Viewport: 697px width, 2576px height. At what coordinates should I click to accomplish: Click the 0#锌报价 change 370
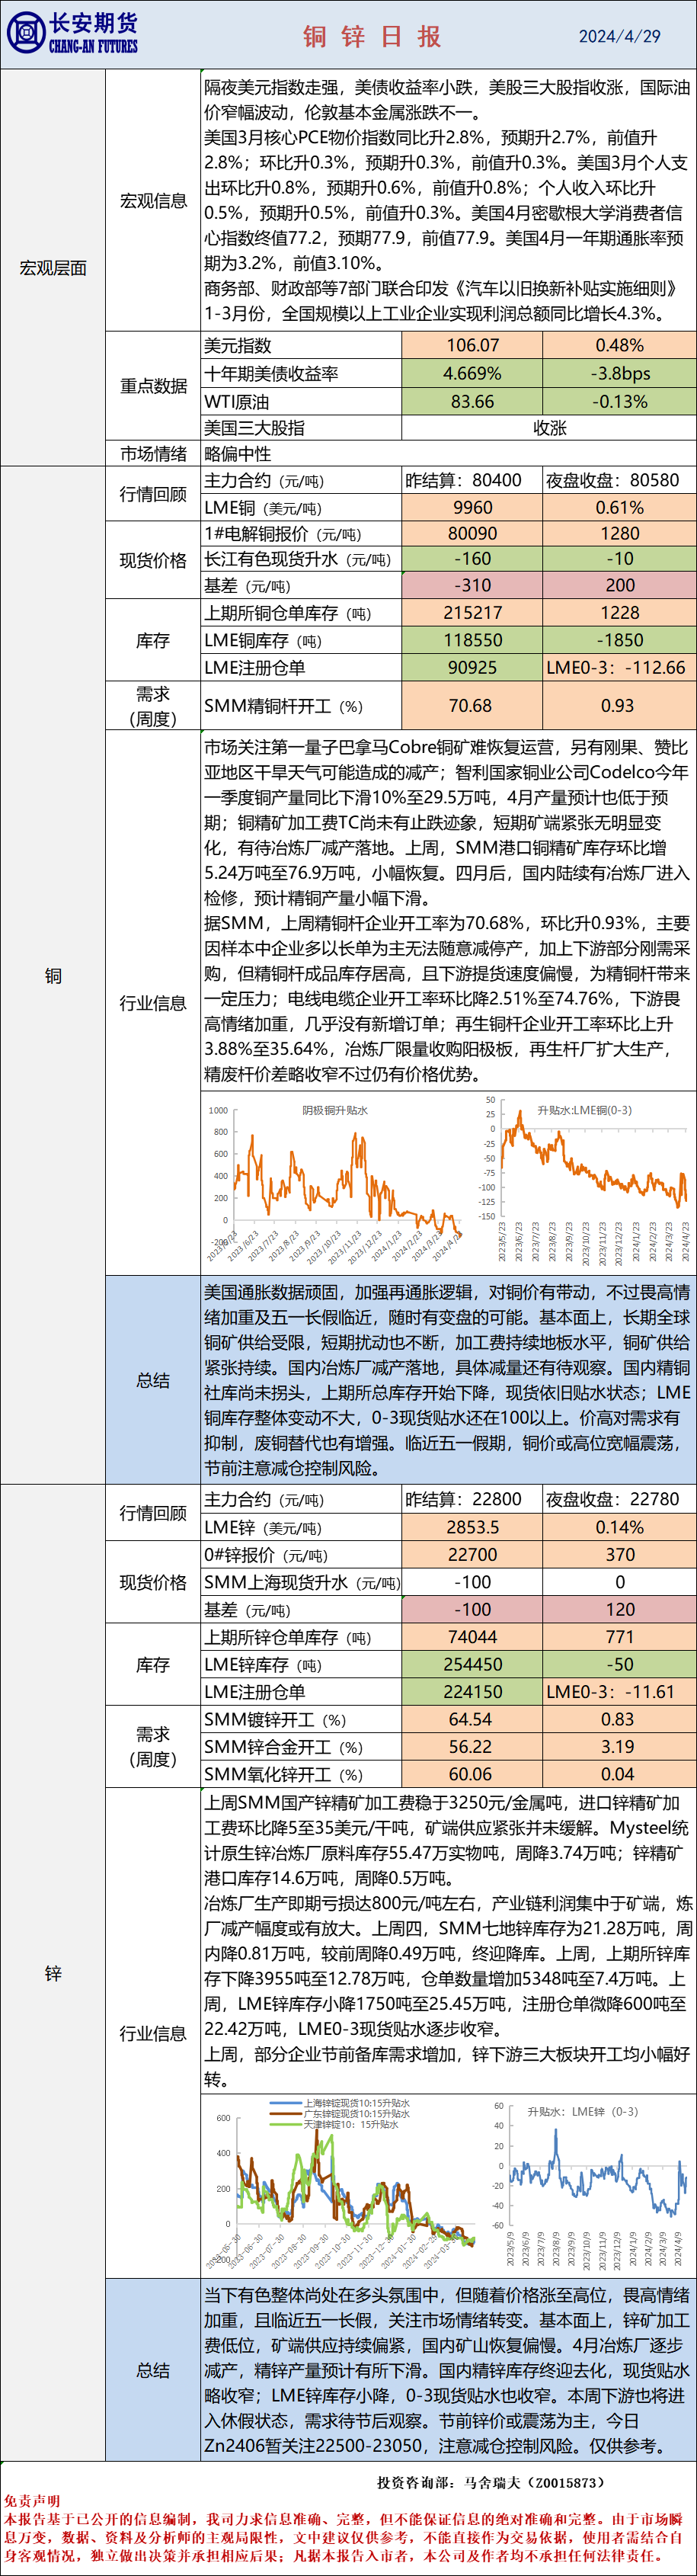pyautogui.click(x=620, y=1554)
